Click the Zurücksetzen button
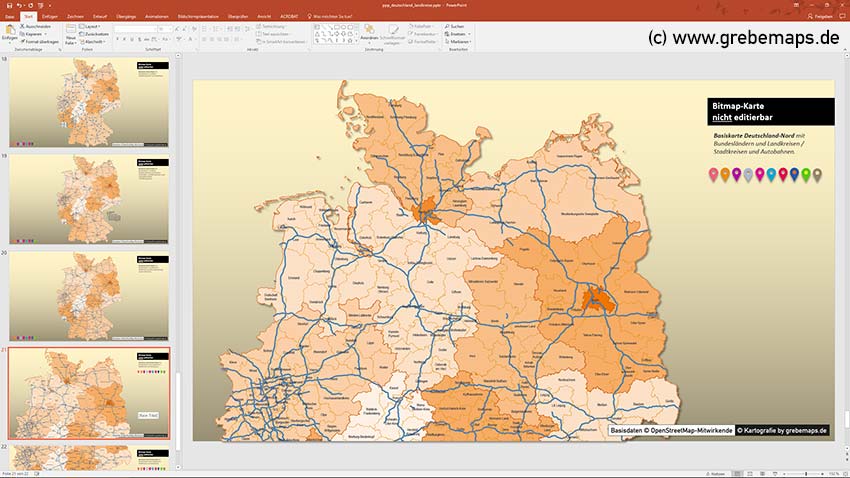 (x=96, y=33)
